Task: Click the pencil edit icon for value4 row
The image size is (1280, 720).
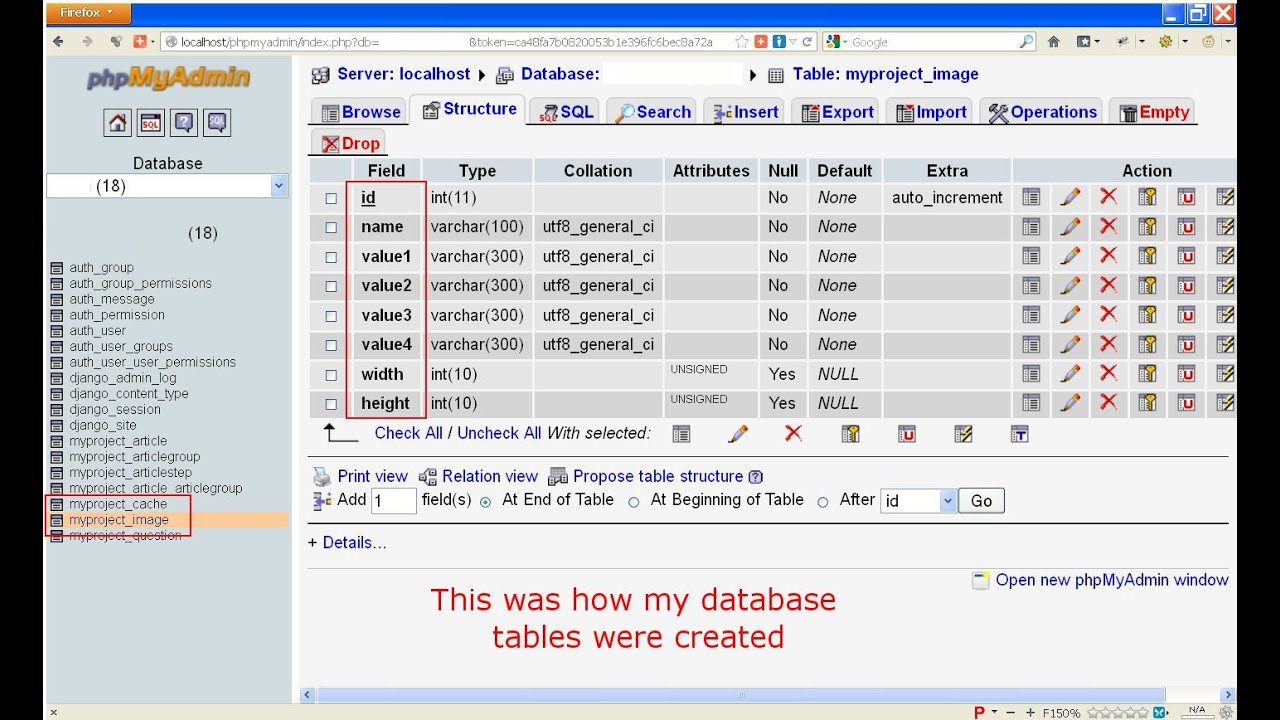Action: tap(1070, 344)
